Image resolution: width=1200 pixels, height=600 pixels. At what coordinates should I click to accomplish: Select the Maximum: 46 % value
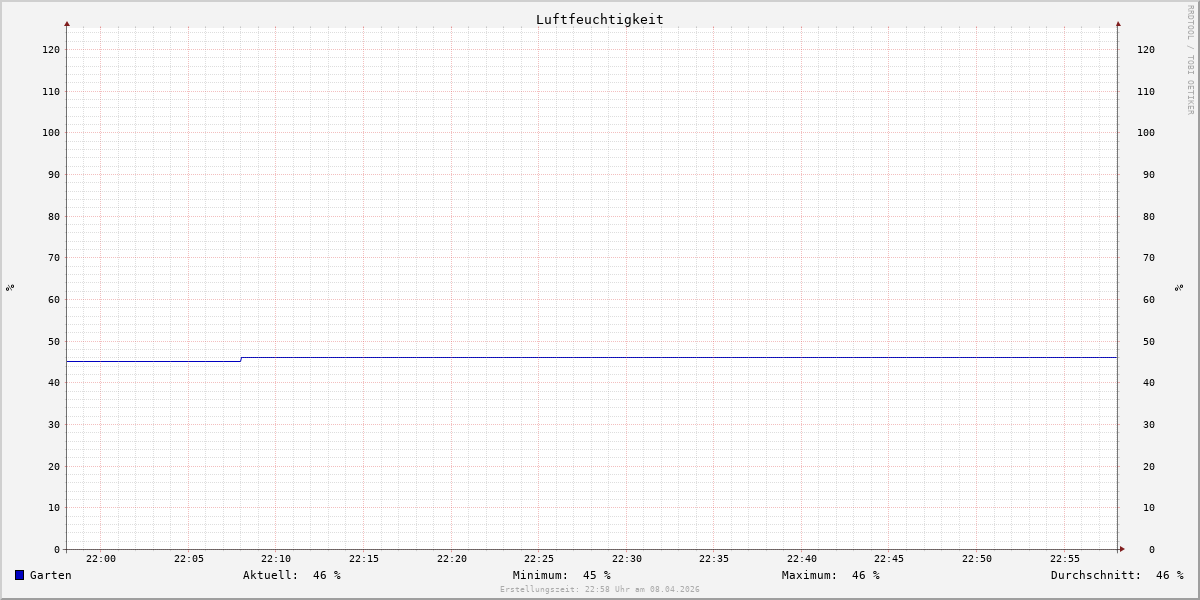pyautogui.click(x=831, y=575)
